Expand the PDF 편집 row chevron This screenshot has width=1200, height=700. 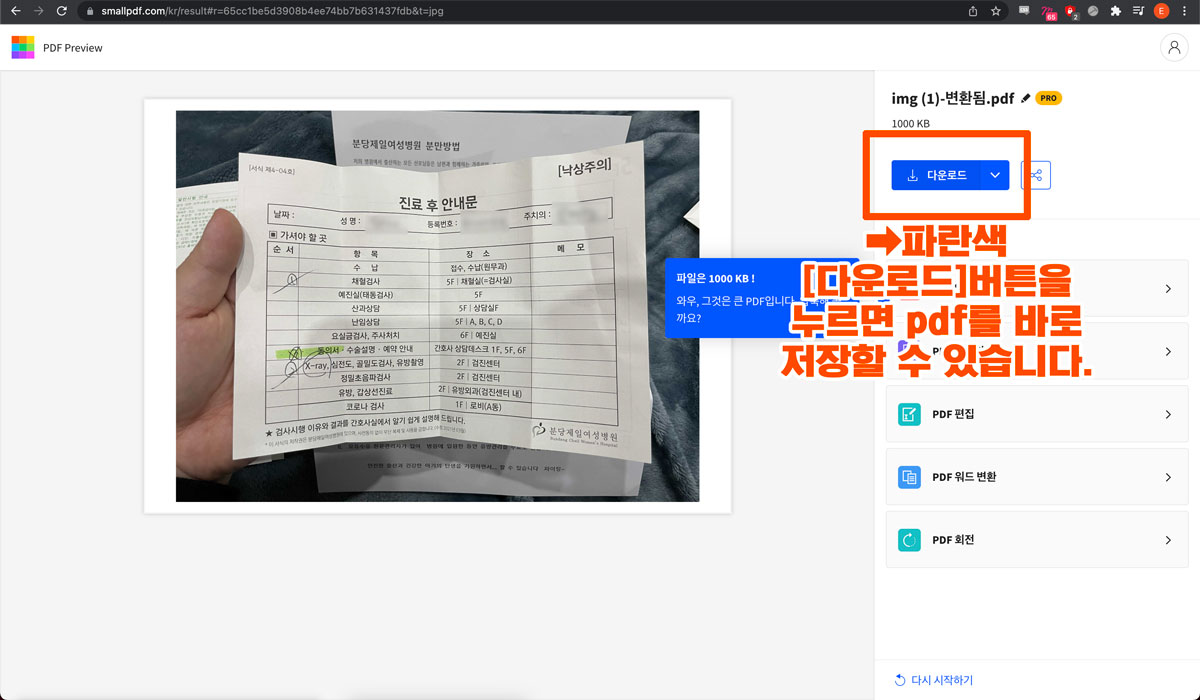(x=1168, y=415)
